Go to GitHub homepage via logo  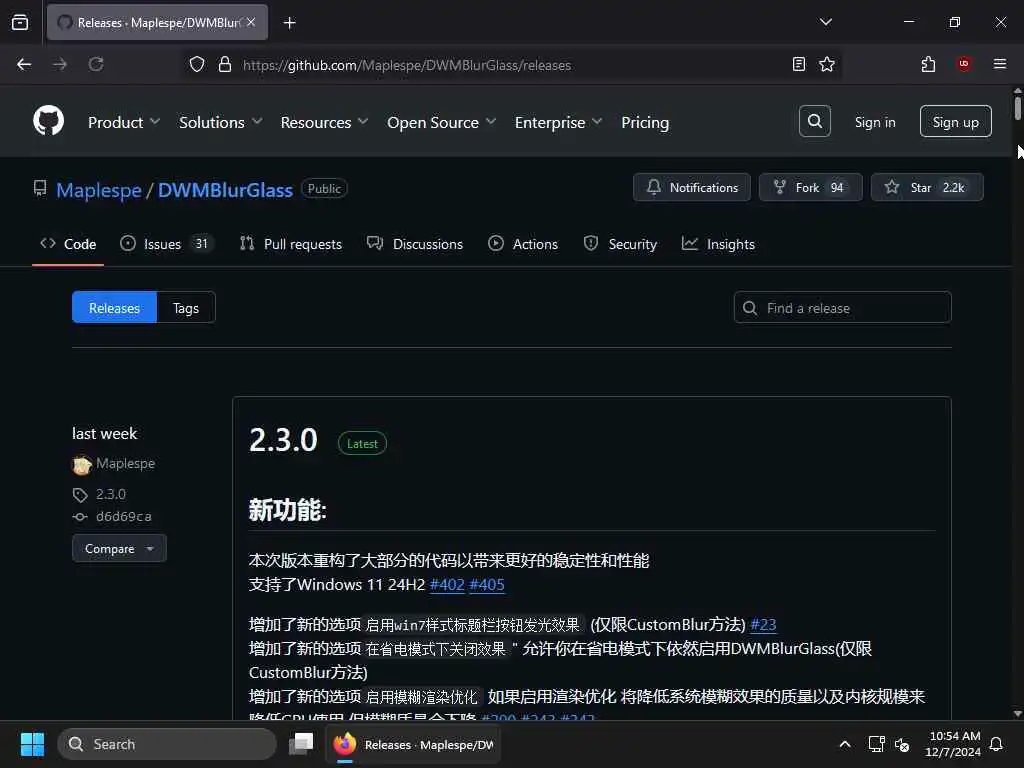(48, 121)
